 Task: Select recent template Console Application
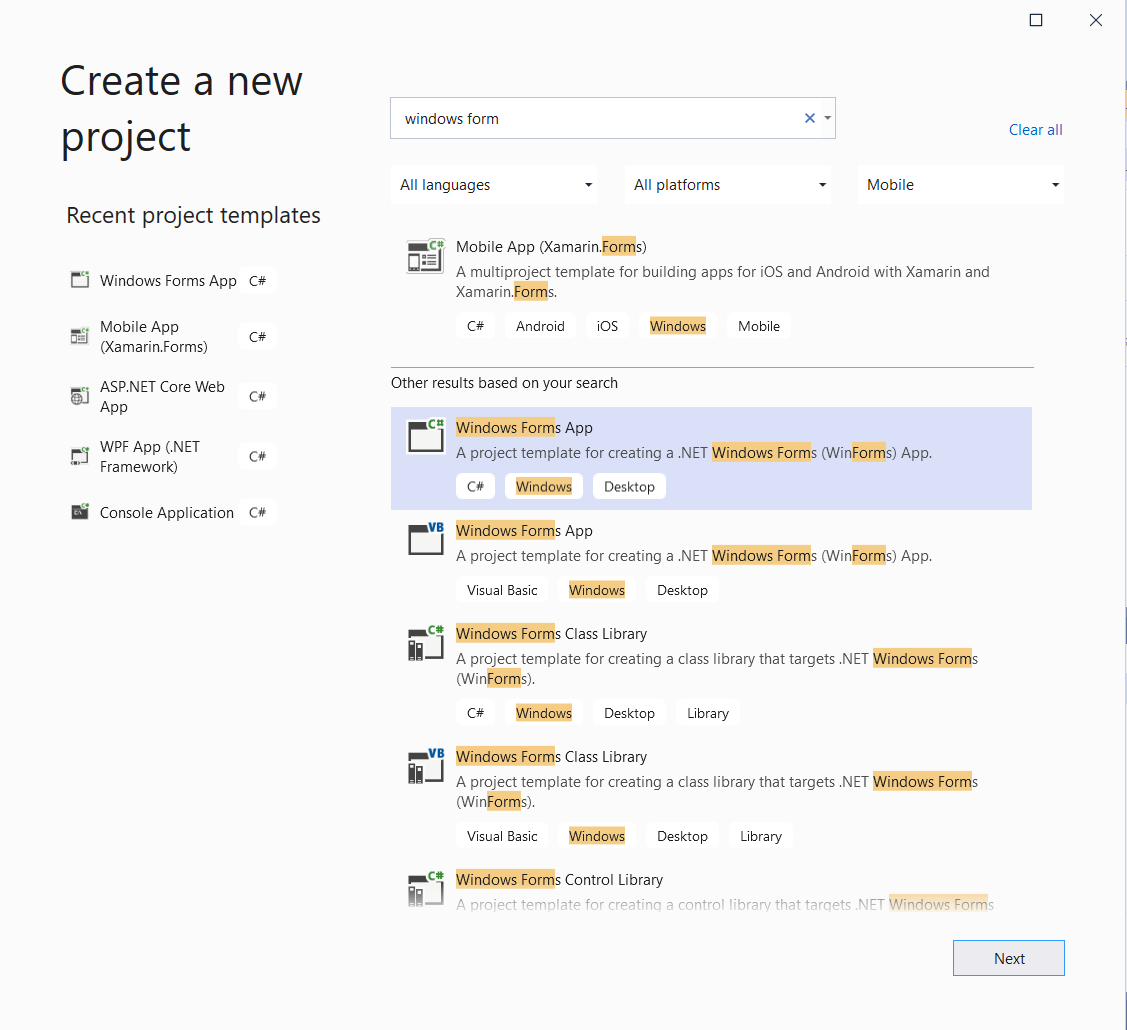click(x=167, y=512)
